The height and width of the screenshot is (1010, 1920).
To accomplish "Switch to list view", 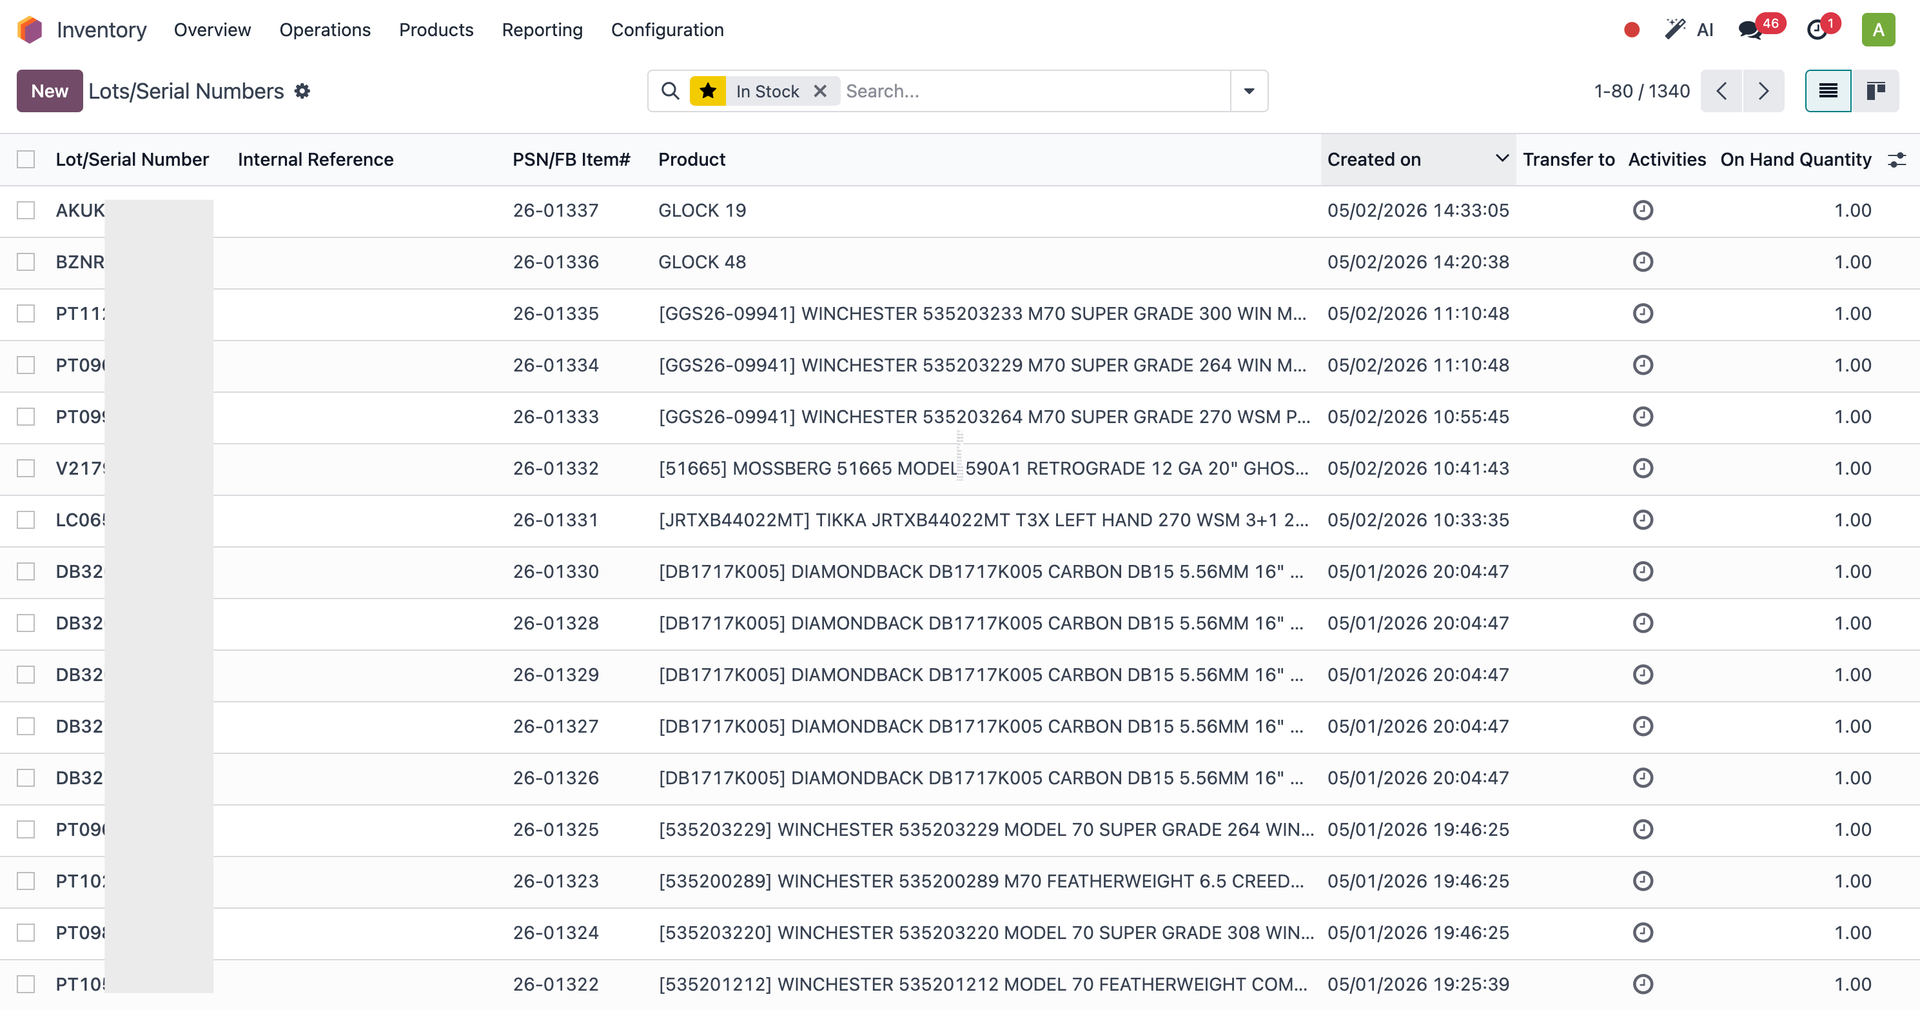I will coord(1828,91).
